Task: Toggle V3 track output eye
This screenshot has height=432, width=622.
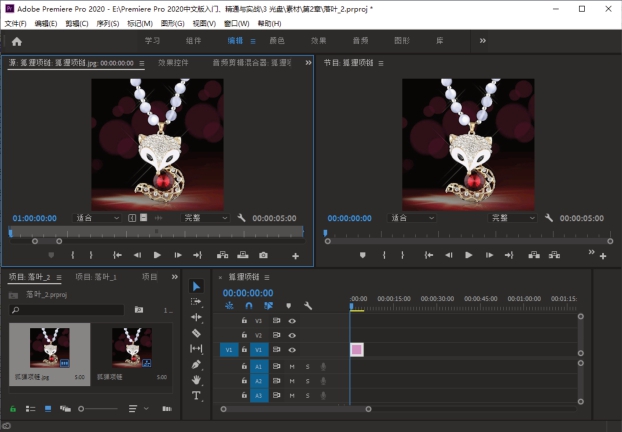Action: click(292, 321)
